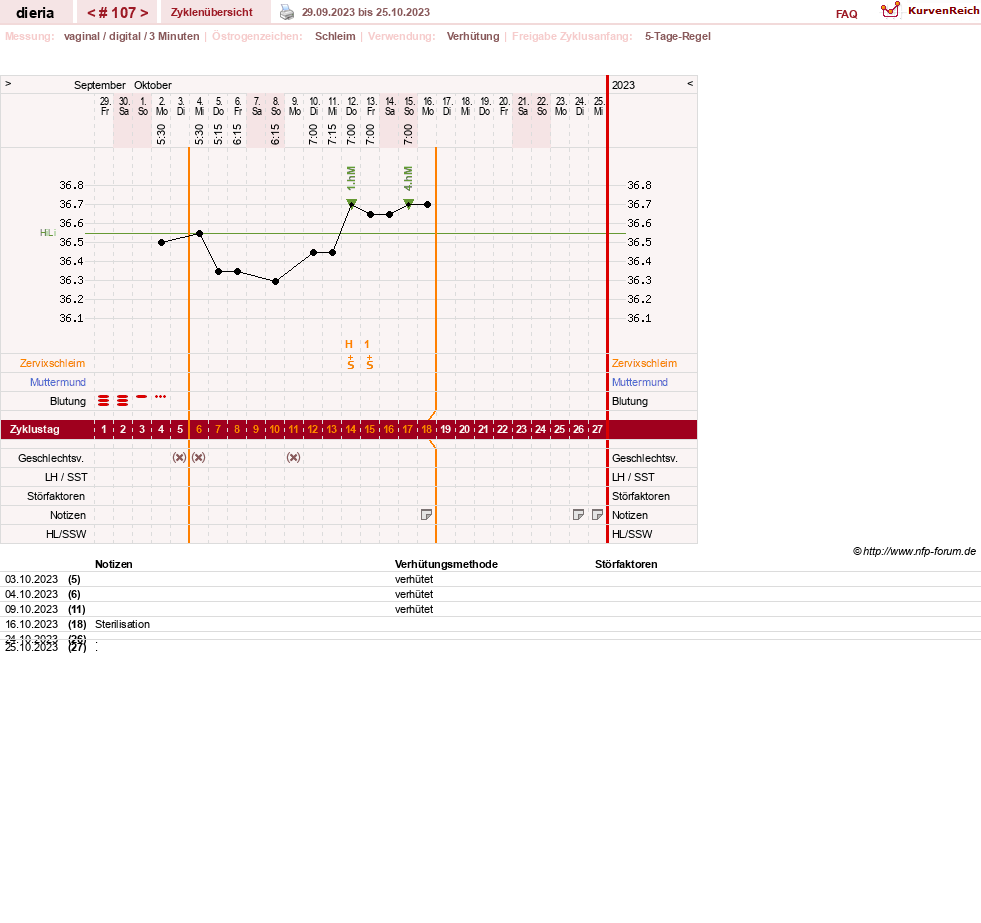This screenshot has height=923, width=981.
Task: Click the Verhütungsmethode column header
Action: 446,564
